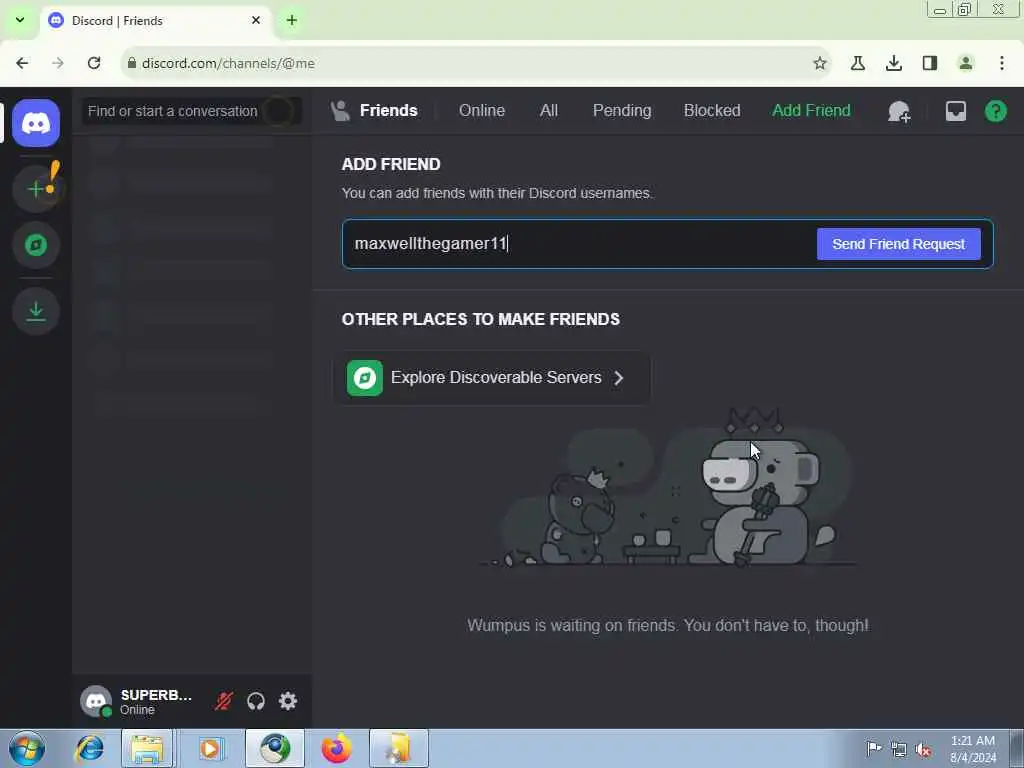This screenshot has height=768, width=1024.
Task: Click the muted volume tray icon
Action: [x=923, y=750]
